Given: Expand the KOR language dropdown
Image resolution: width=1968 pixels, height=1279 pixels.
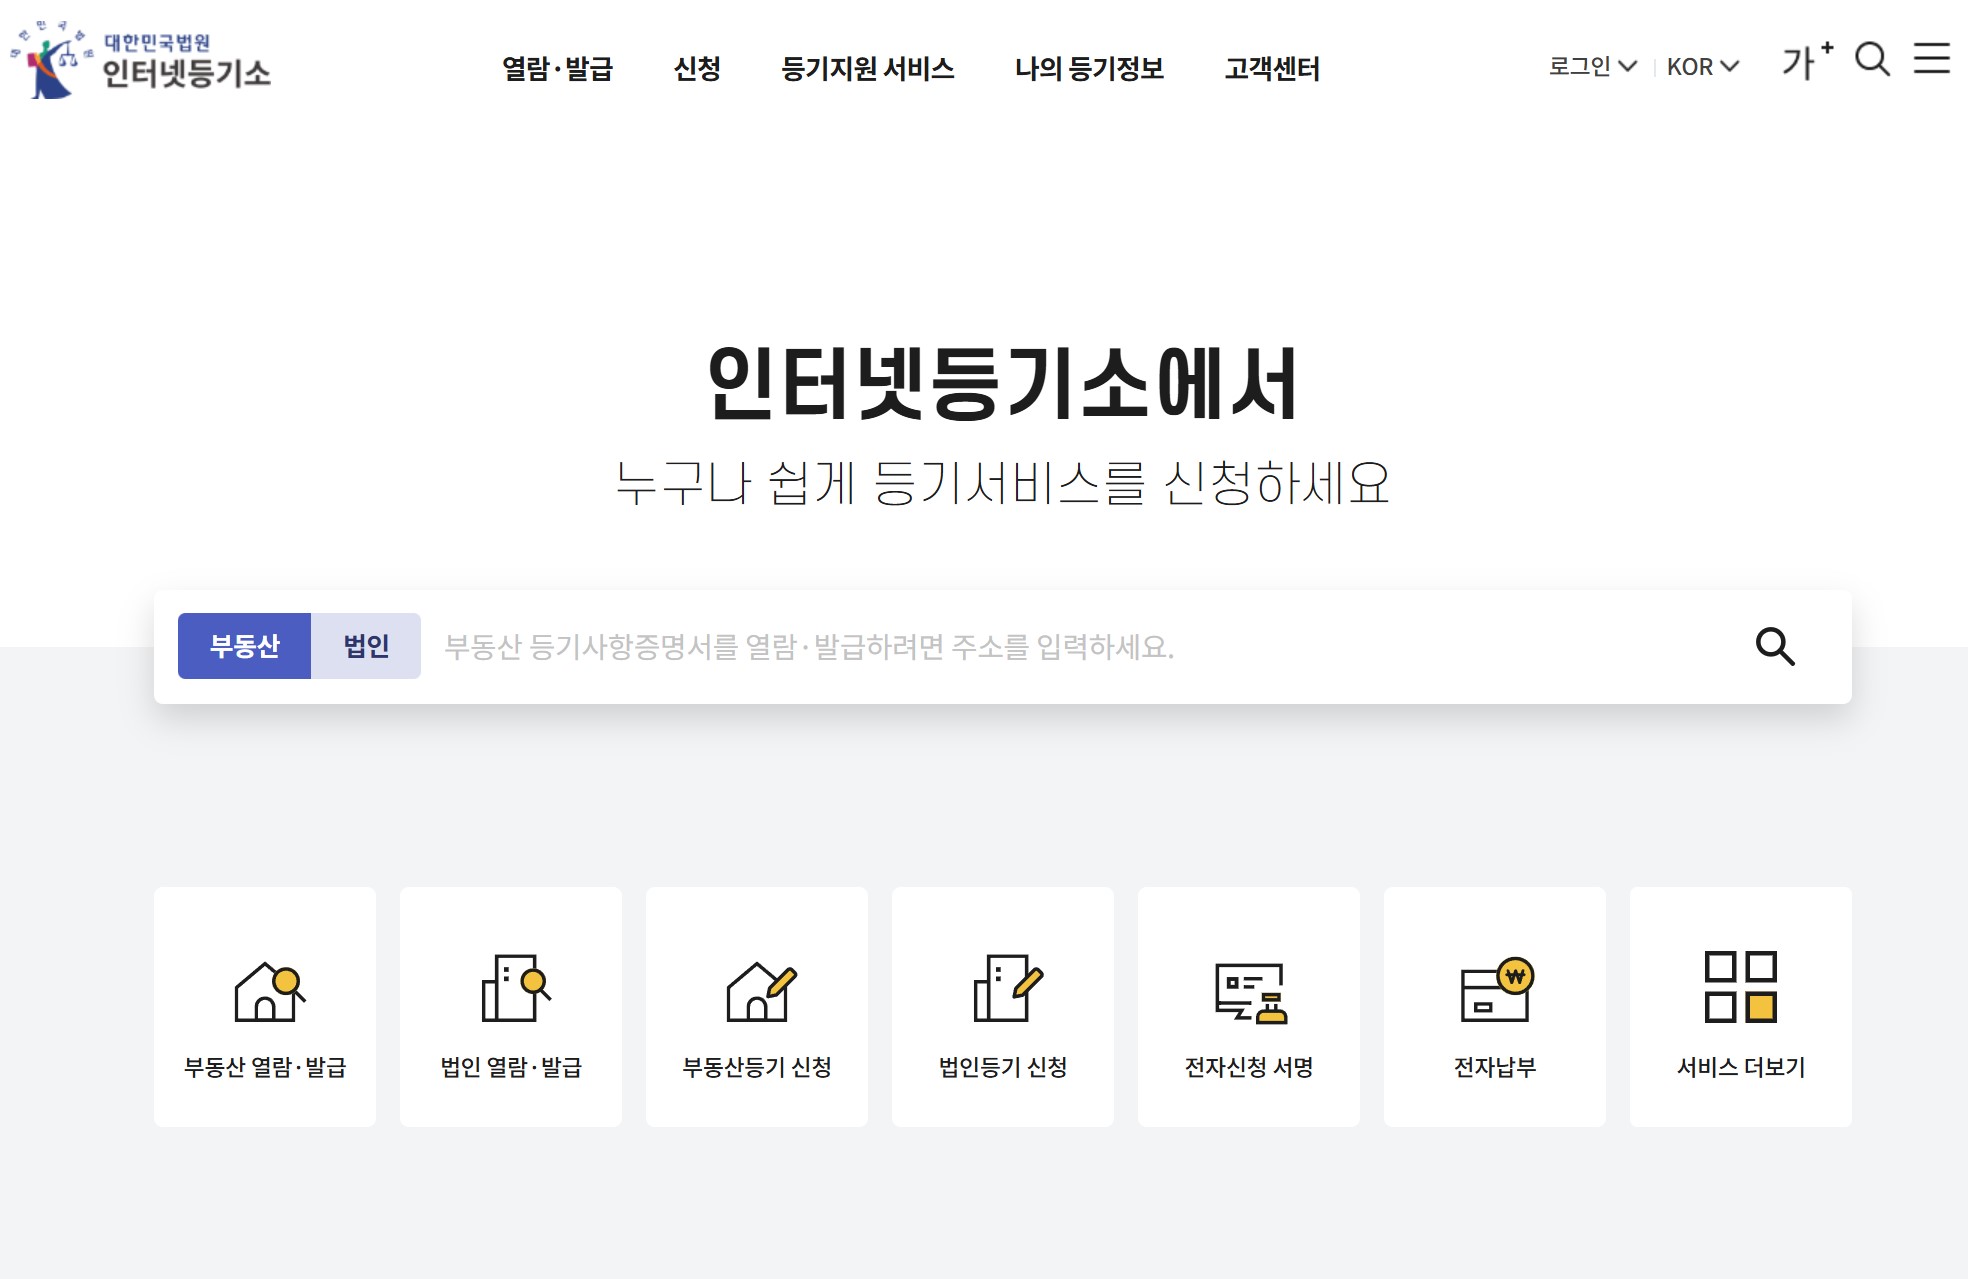Looking at the screenshot, I should (1702, 67).
